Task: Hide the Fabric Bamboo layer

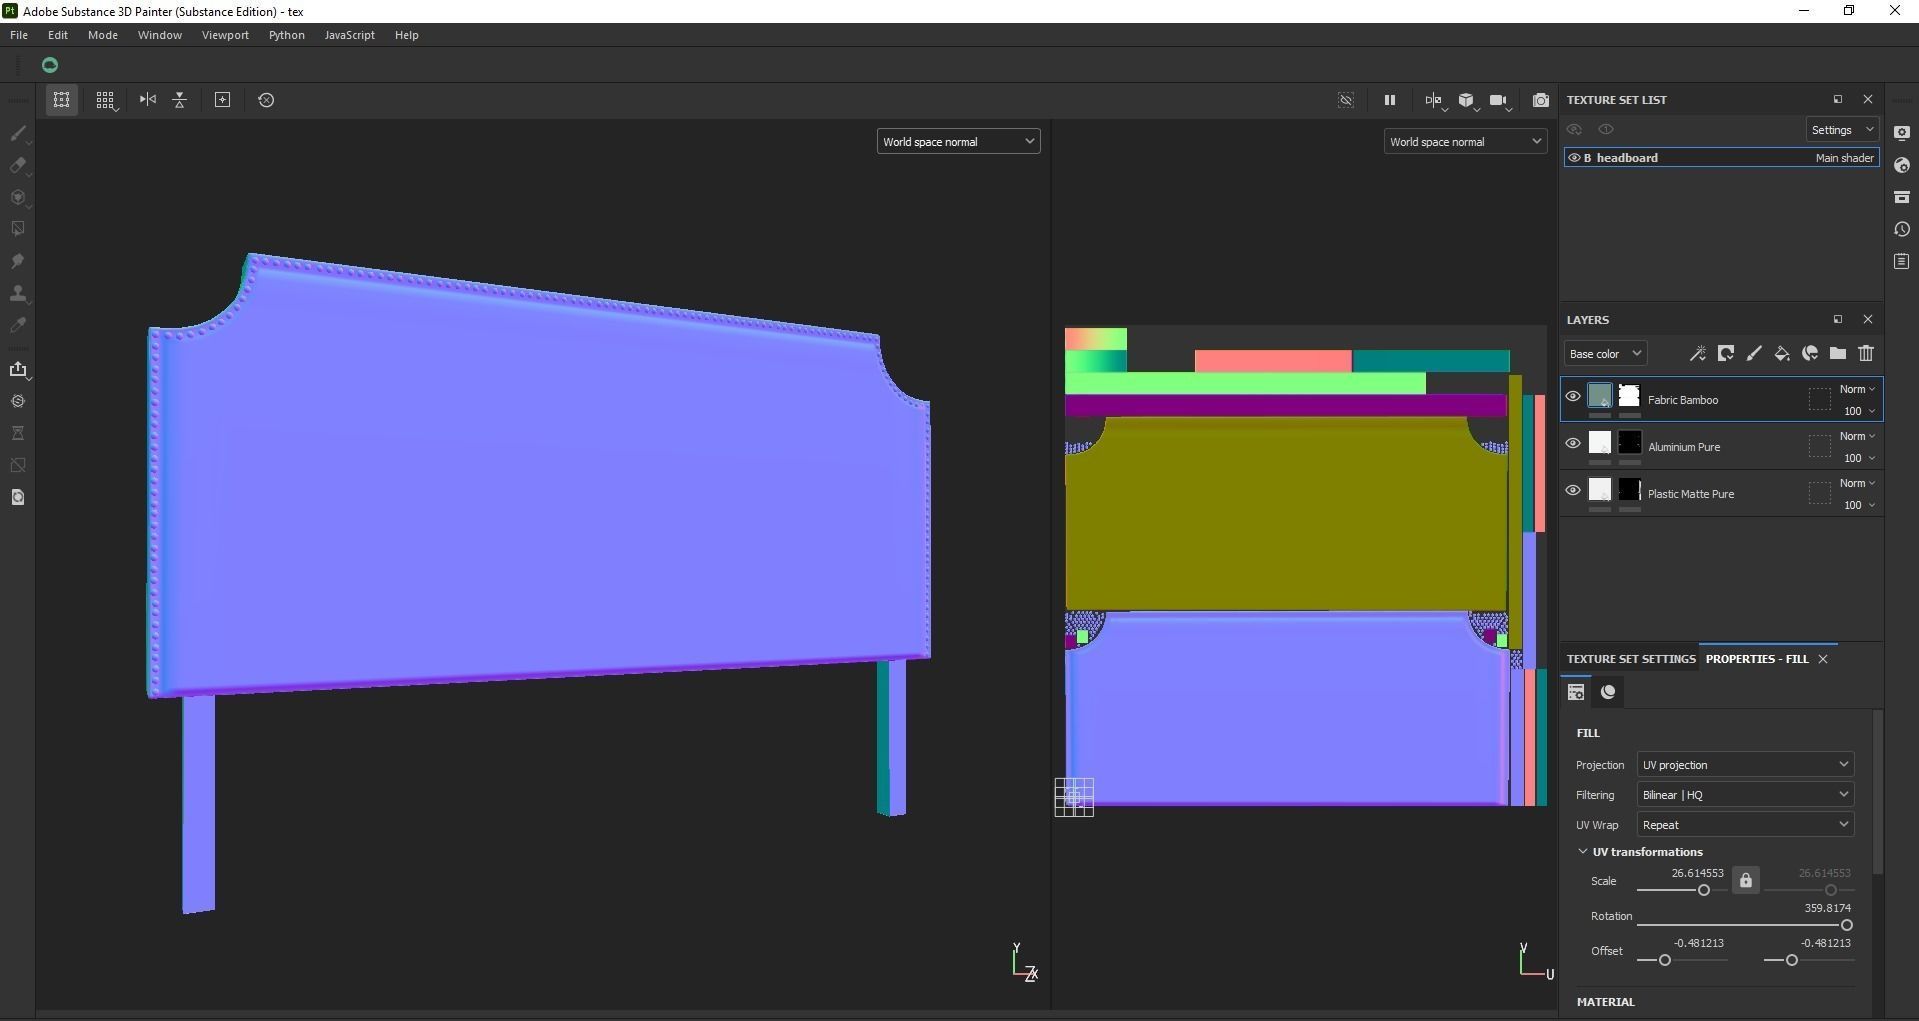Action: pyautogui.click(x=1573, y=397)
